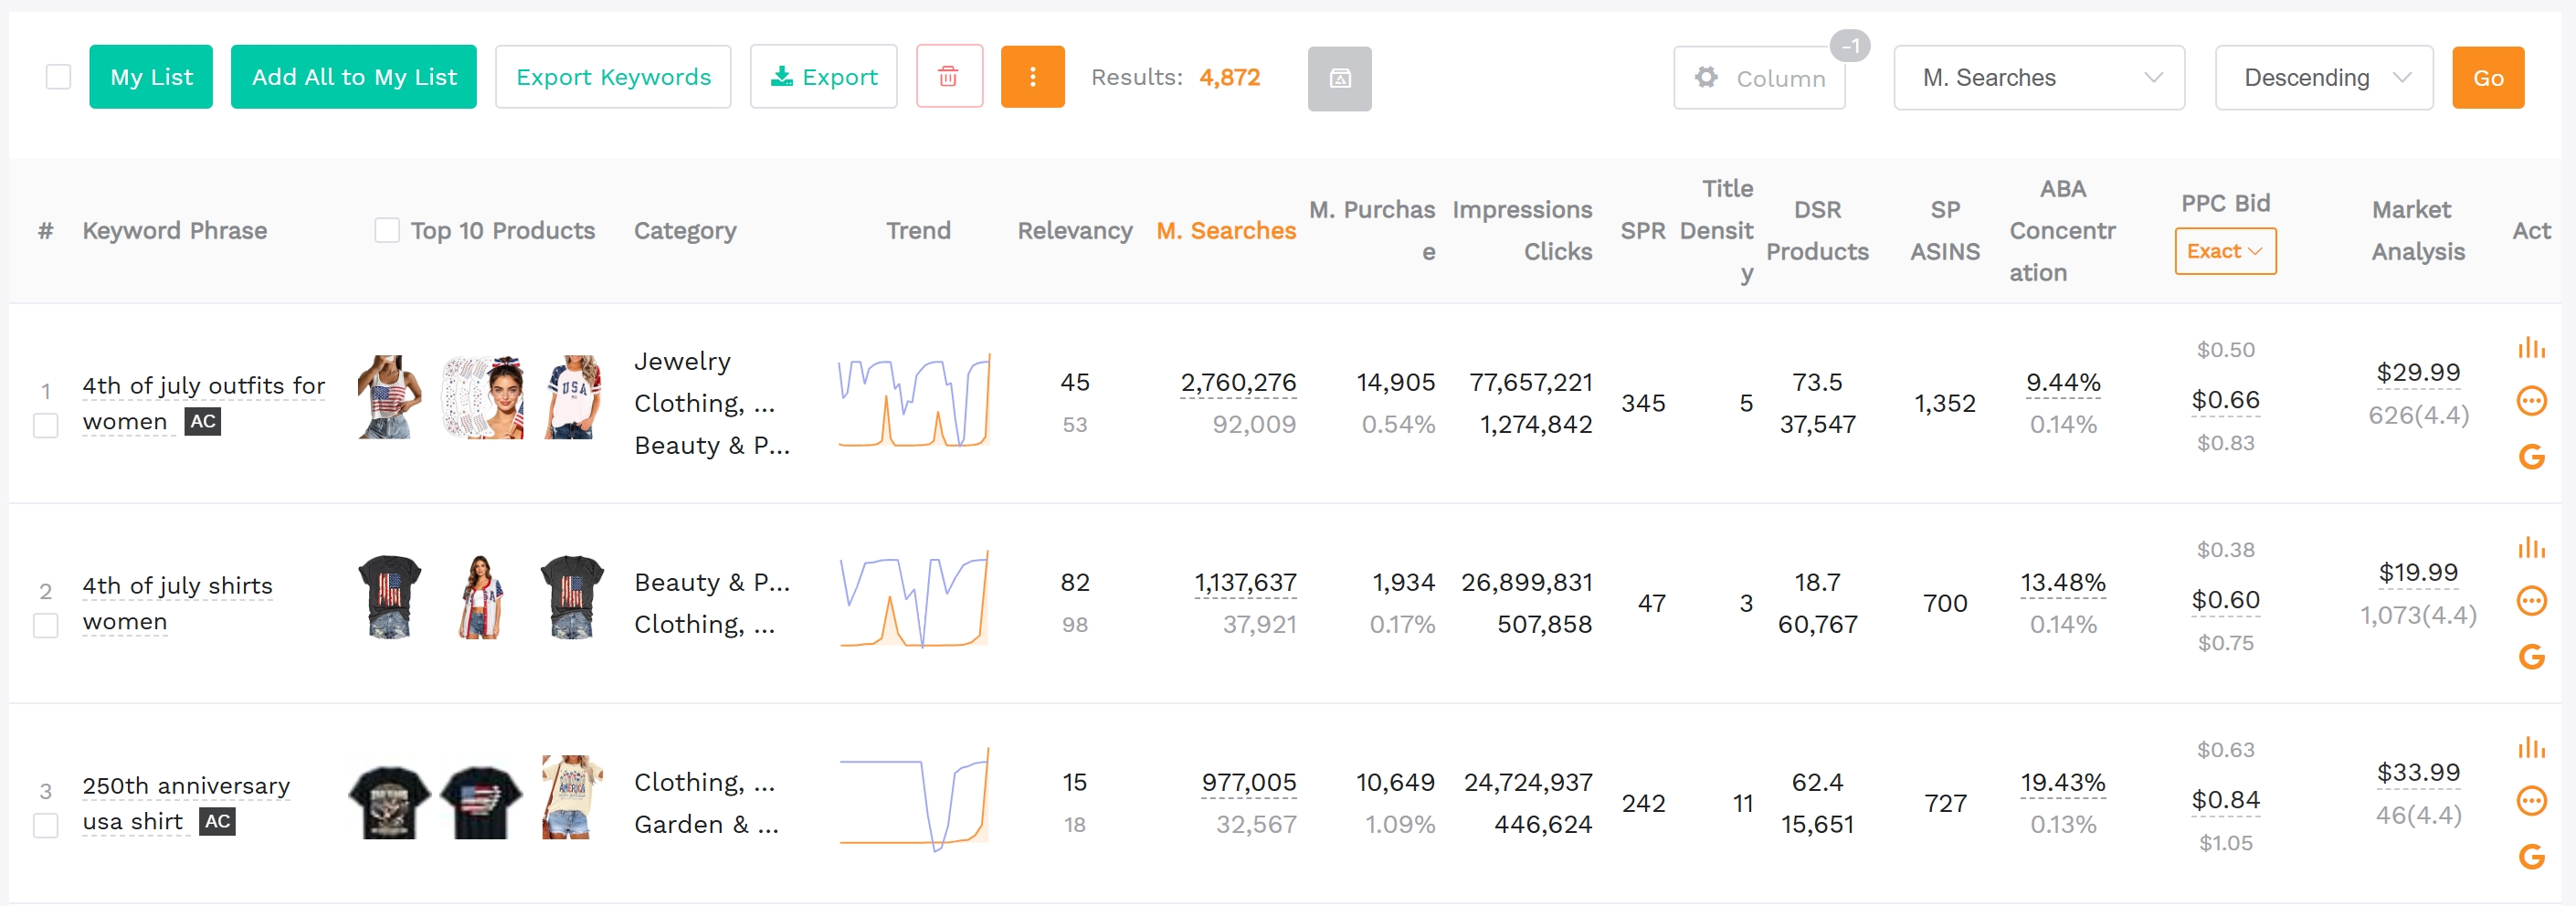
Task: Select row 1 checkbox for 4th of july outfits
Action: click(46, 426)
